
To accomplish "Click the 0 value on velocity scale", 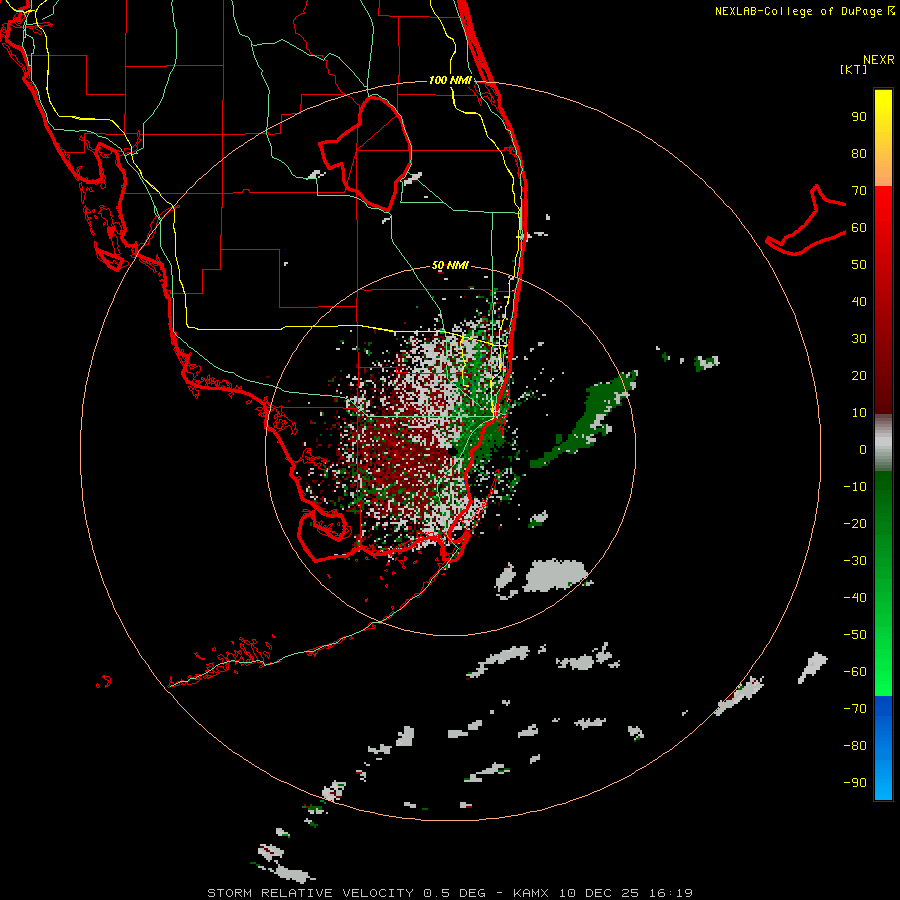I will [863, 450].
